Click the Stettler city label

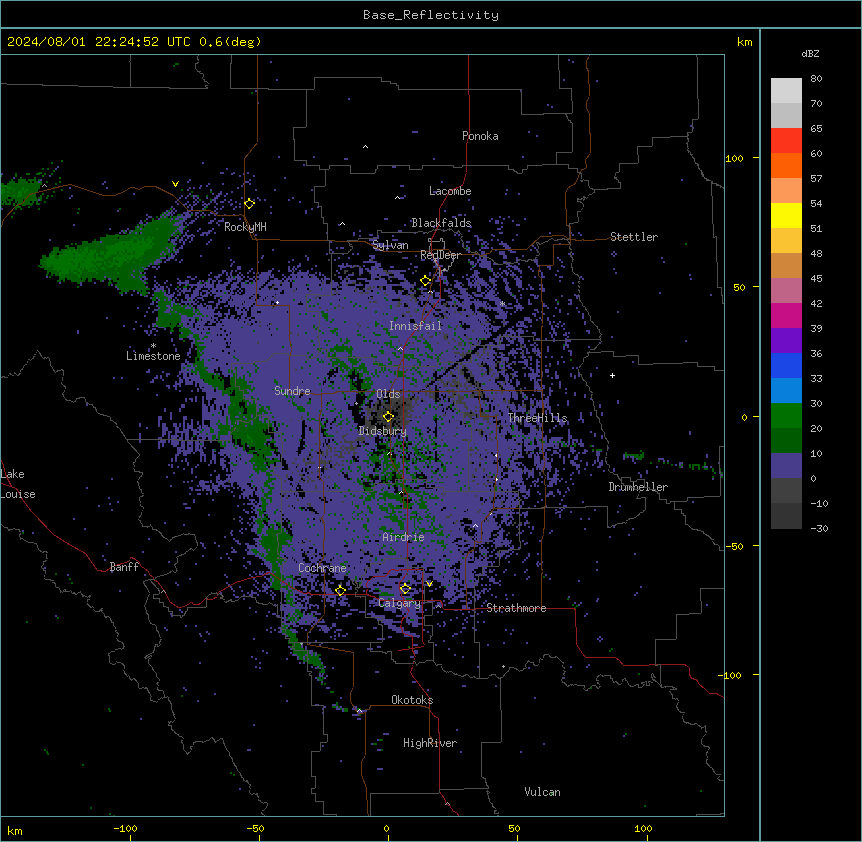[x=634, y=237]
